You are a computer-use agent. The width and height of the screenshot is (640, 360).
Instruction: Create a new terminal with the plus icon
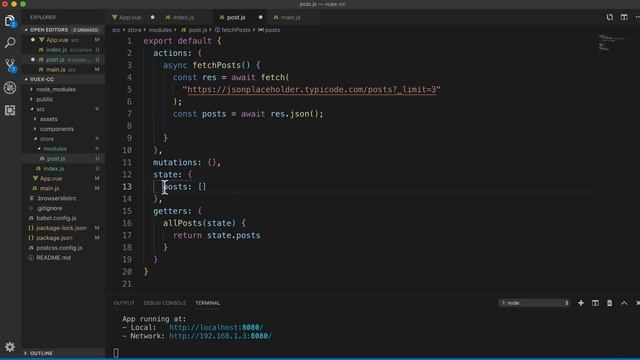click(581, 303)
